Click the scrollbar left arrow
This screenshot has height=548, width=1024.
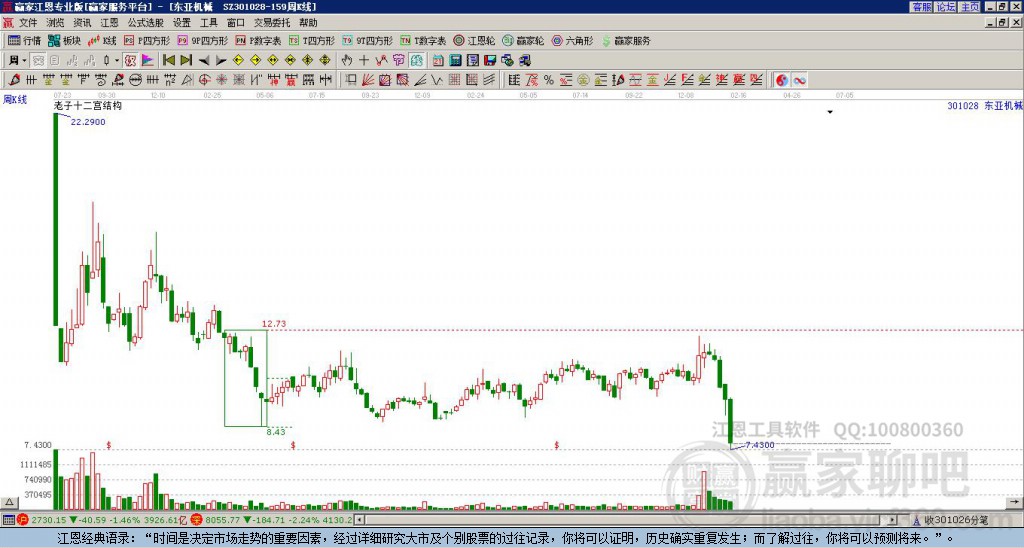(359, 520)
